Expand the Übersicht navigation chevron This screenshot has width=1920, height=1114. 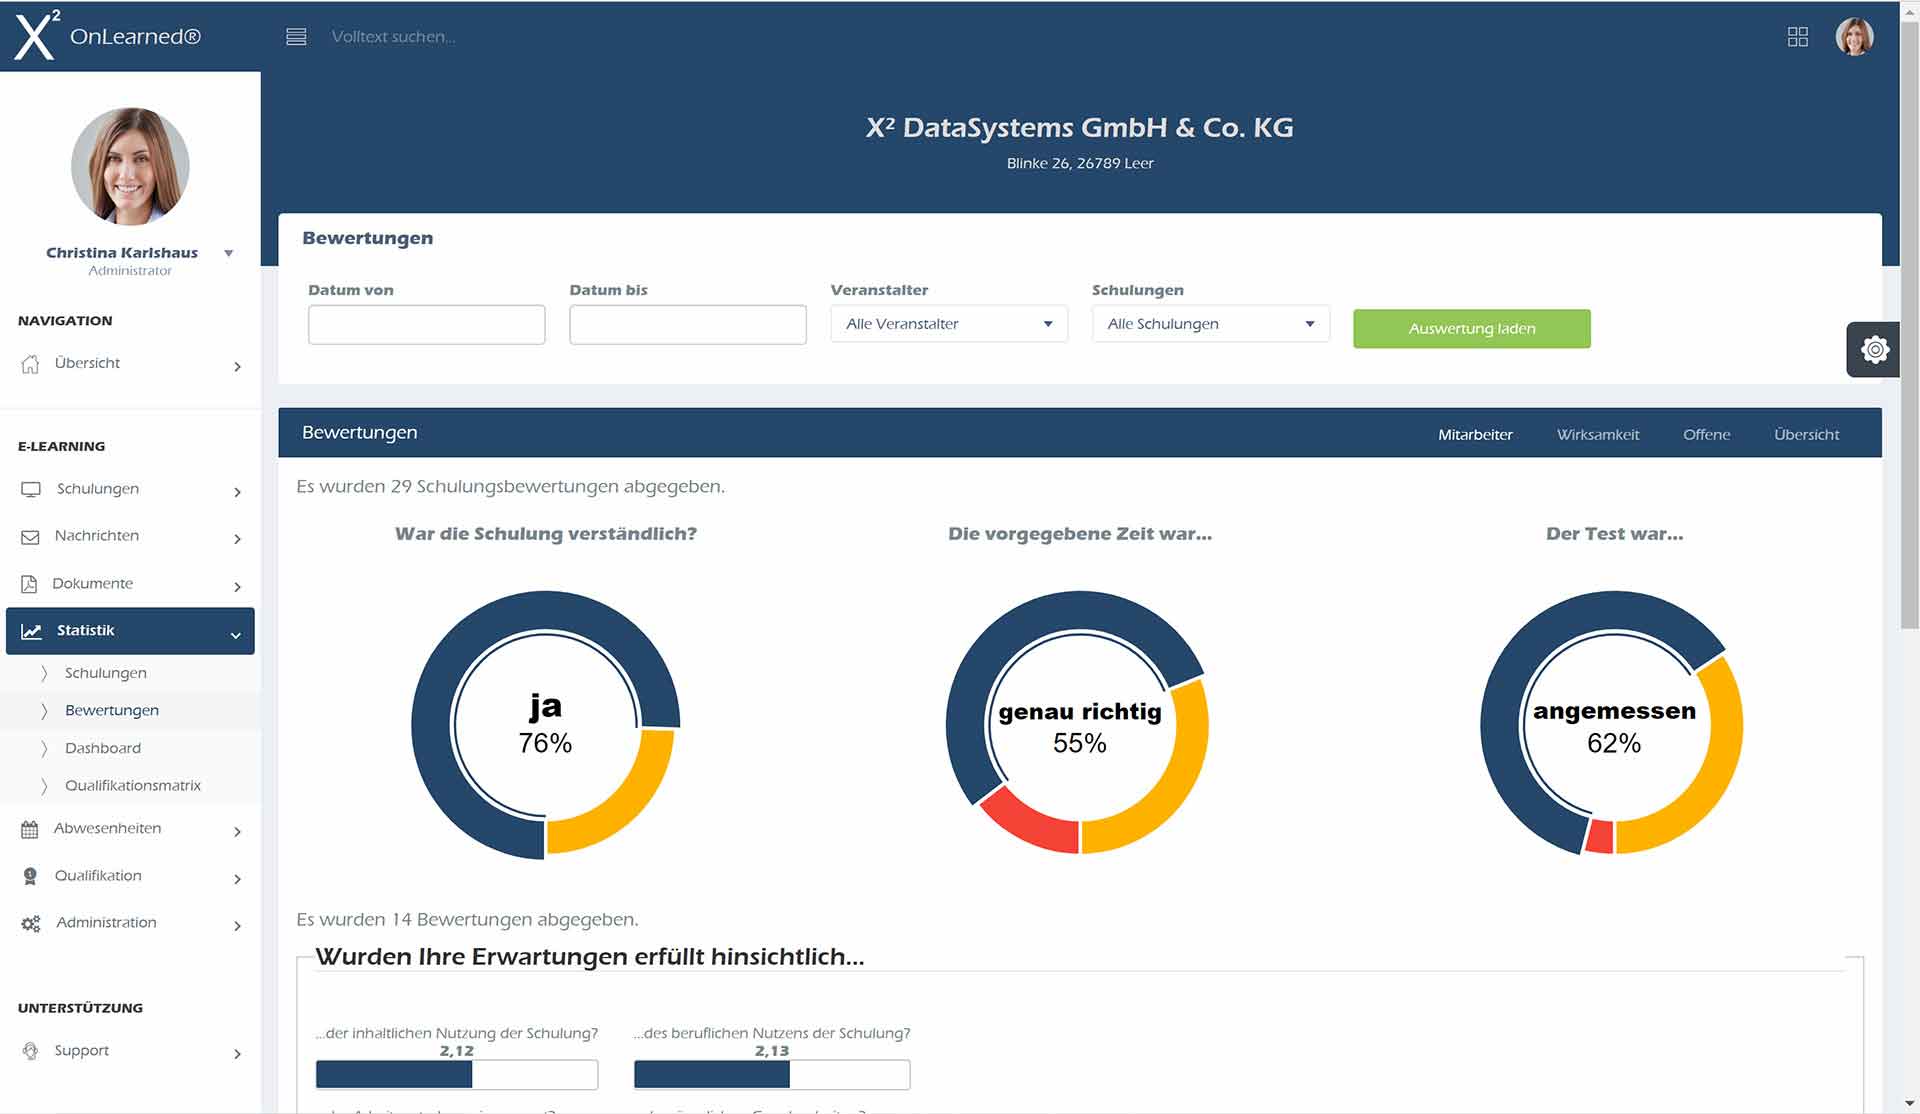pyautogui.click(x=237, y=367)
